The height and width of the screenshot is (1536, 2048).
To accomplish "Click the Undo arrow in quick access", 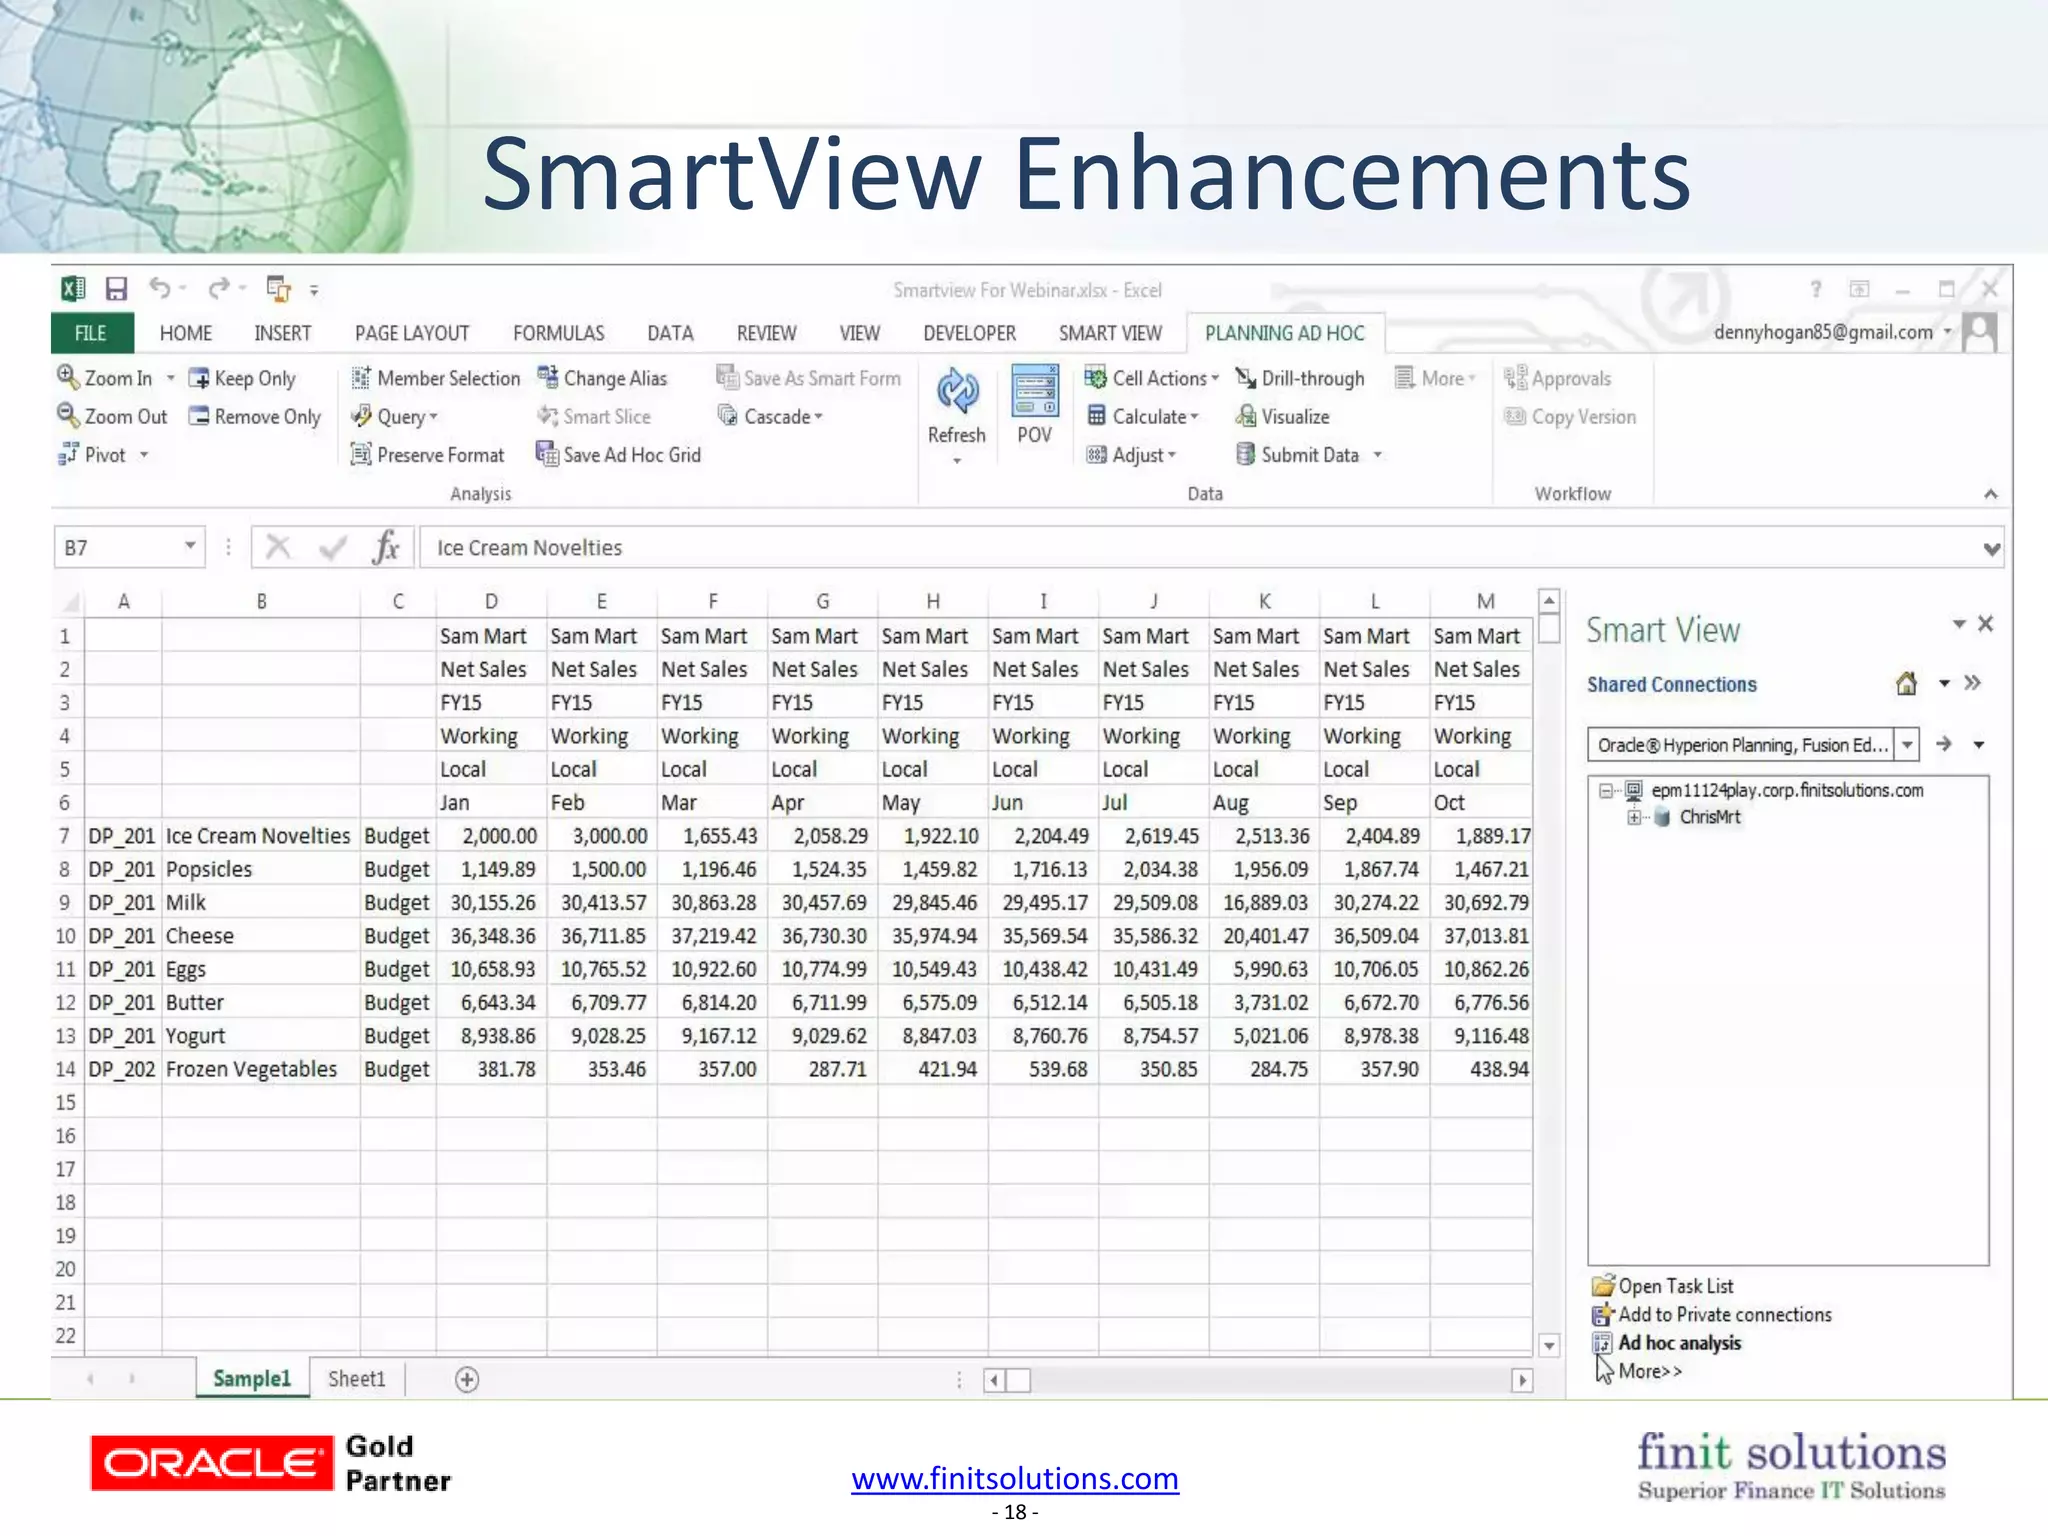I will pos(160,289).
